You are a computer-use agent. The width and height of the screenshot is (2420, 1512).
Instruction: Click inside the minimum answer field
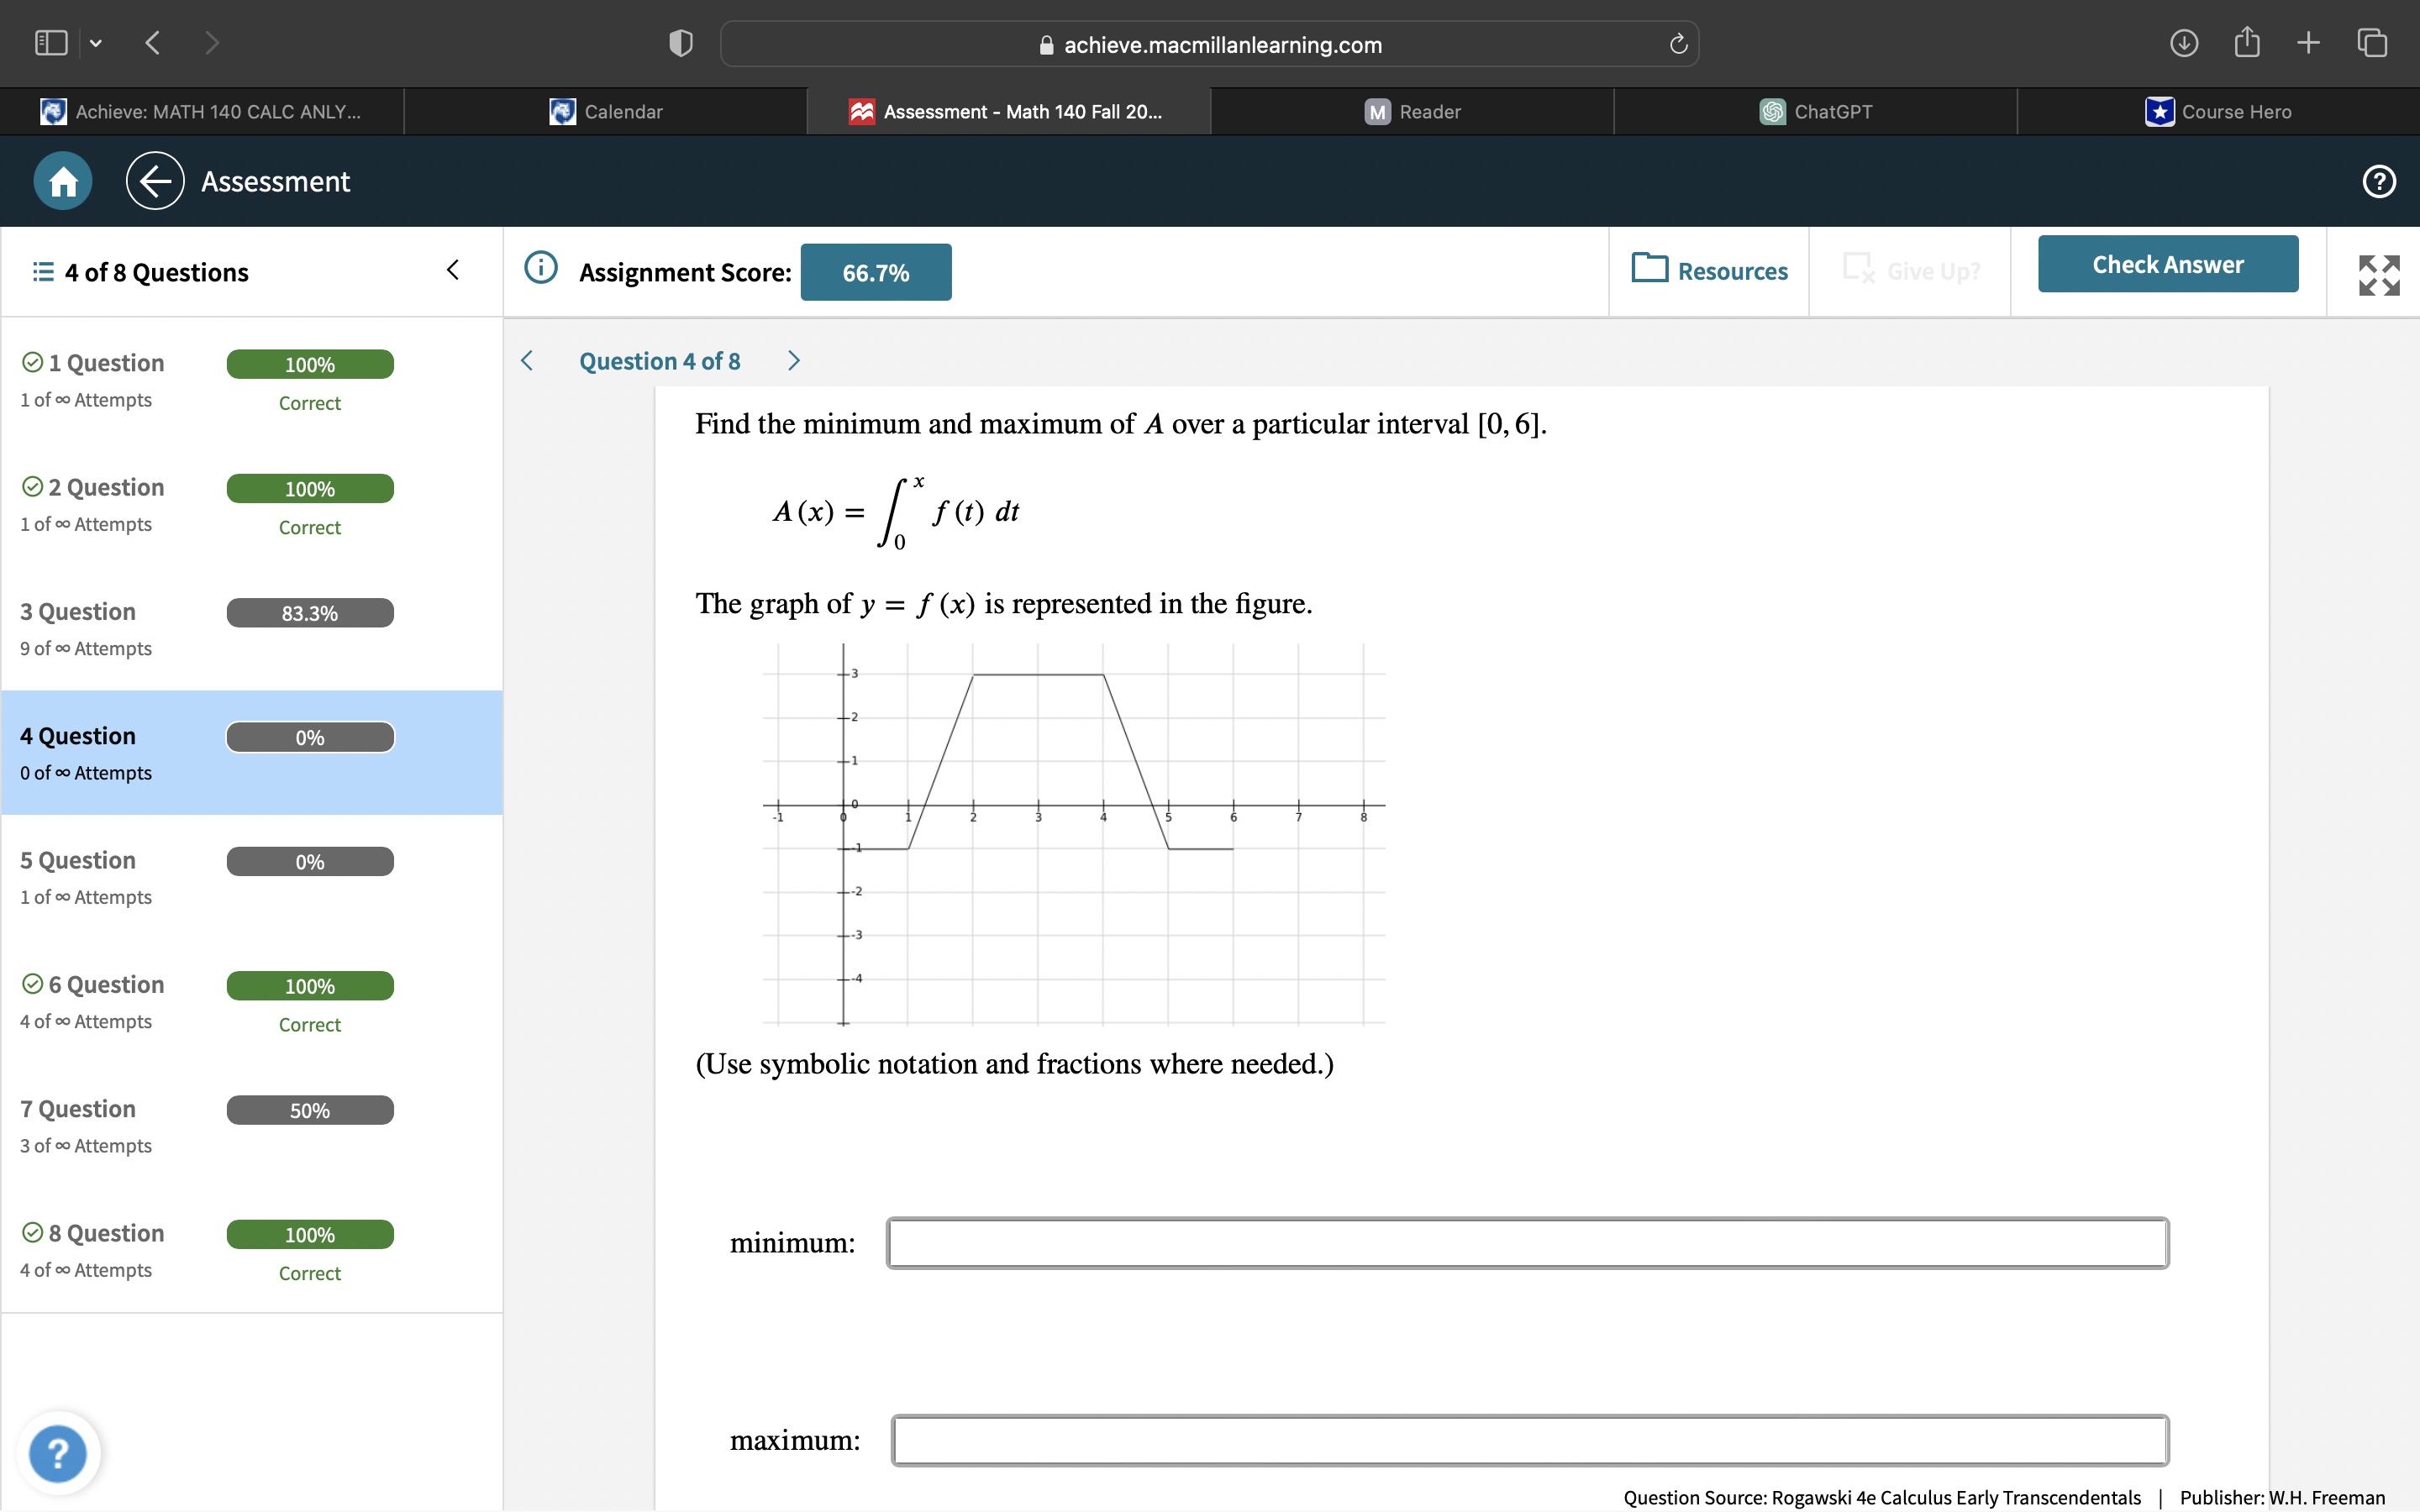click(x=1525, y=1243)
